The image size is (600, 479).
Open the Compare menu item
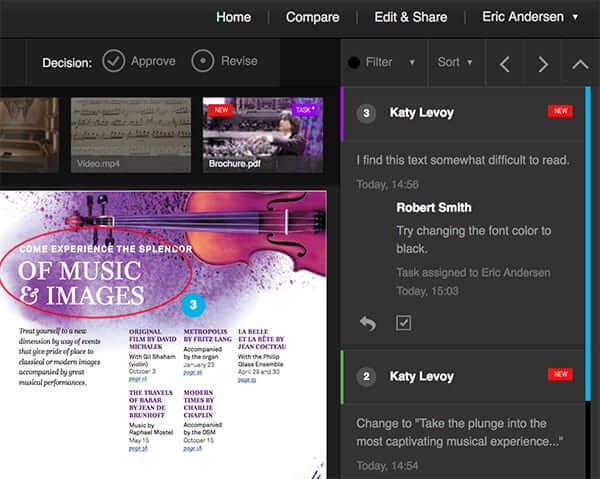pyautogui.click(x=312, y=17)
